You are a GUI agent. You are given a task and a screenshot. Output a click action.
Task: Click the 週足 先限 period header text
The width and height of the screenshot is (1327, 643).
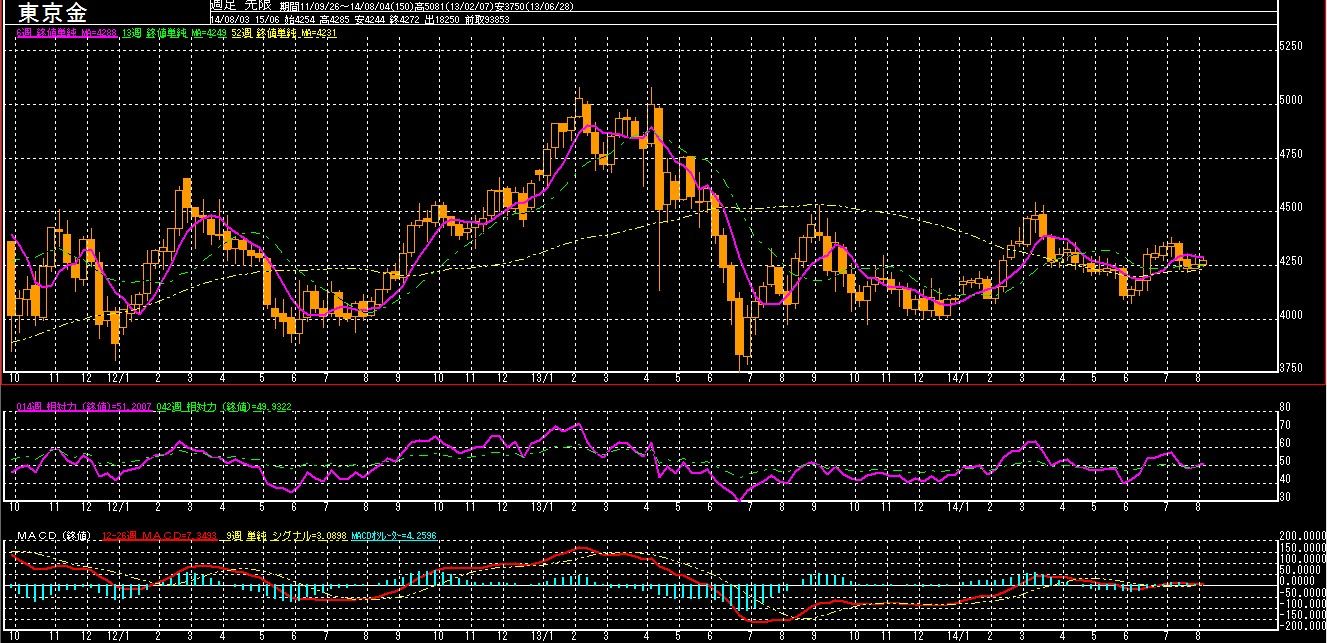[x=241, y=6]
